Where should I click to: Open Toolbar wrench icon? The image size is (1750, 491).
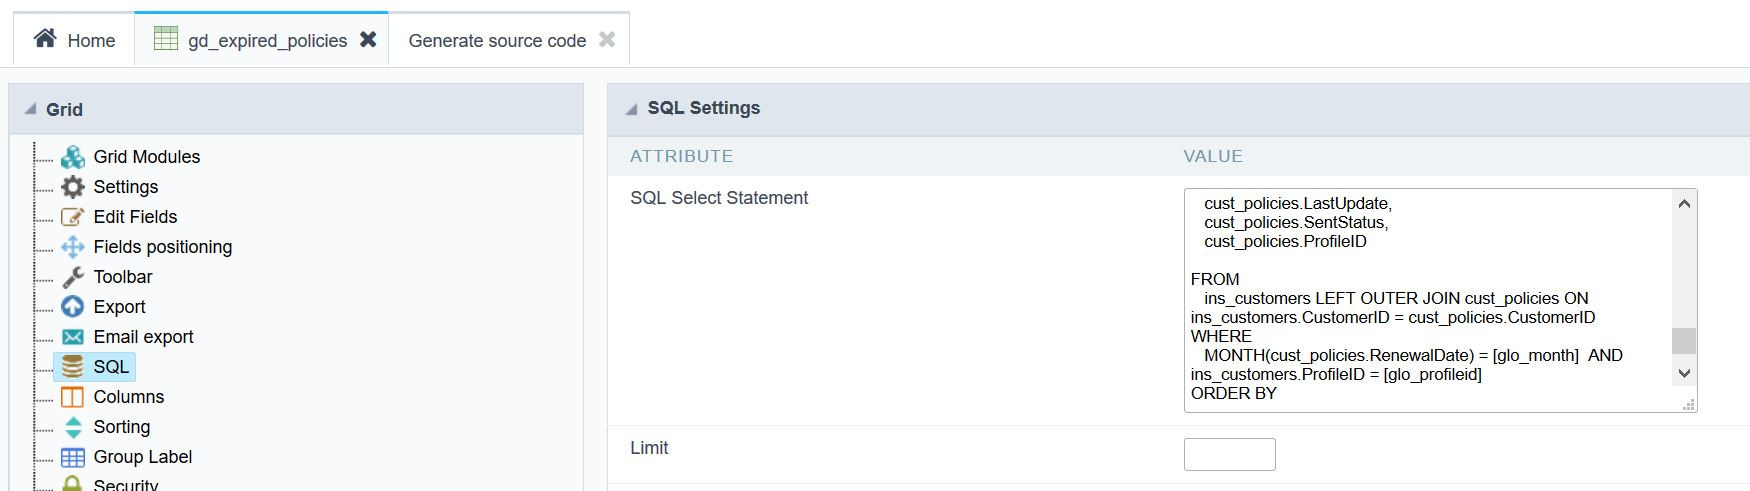point(73,277)
